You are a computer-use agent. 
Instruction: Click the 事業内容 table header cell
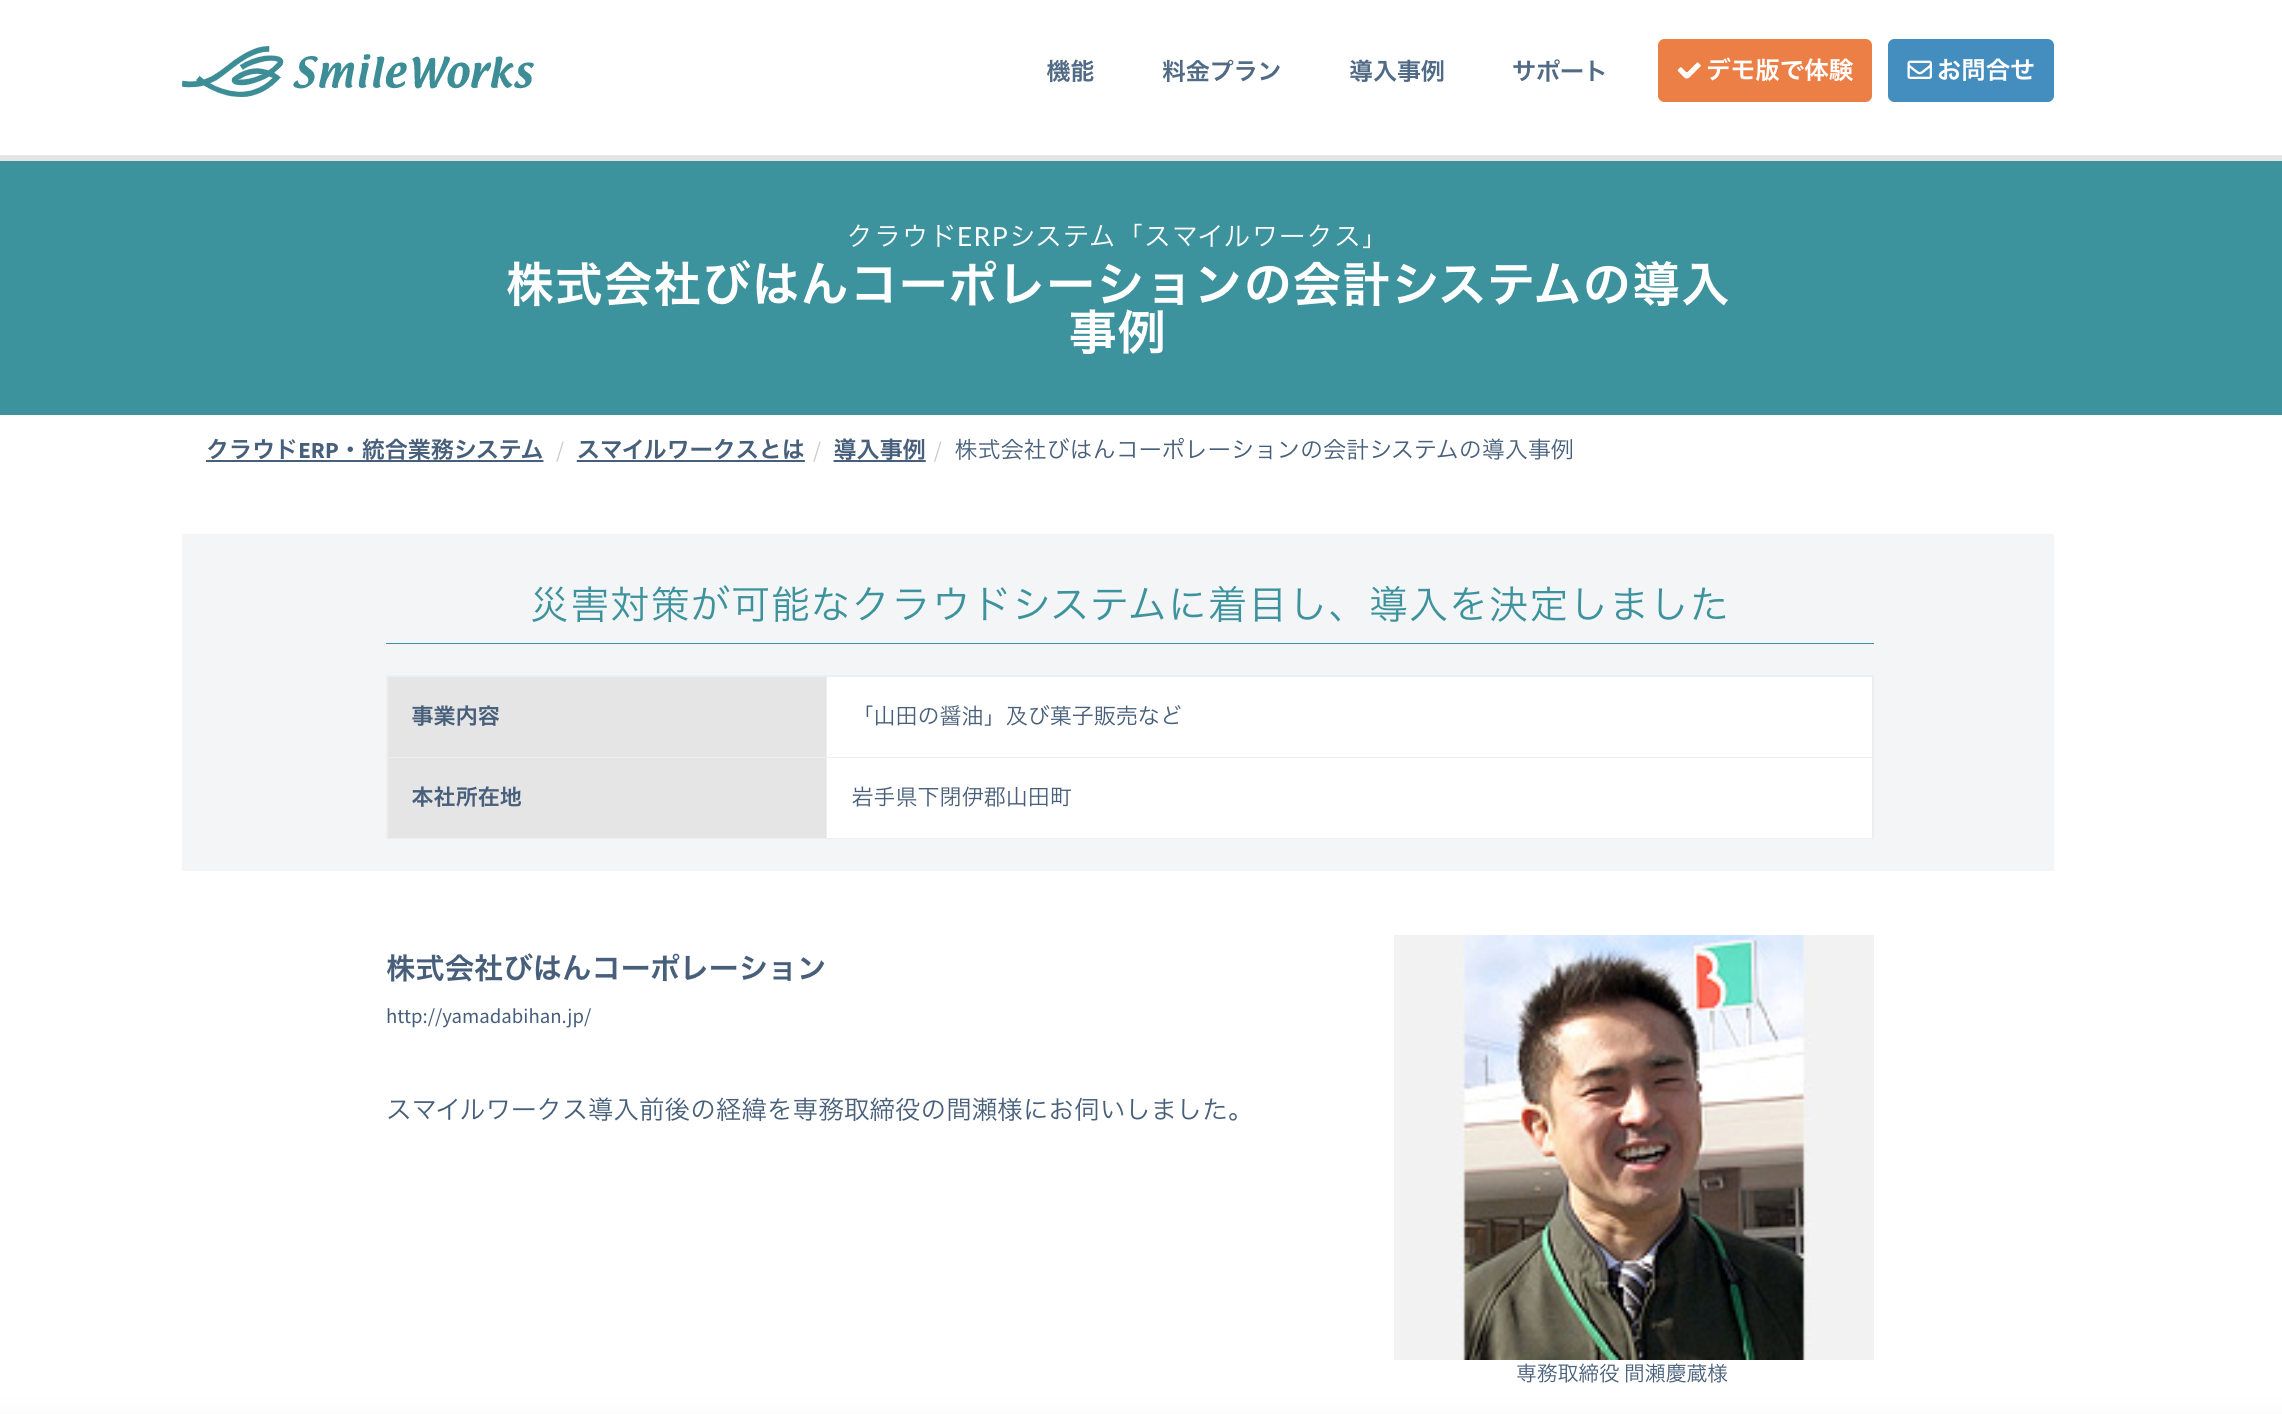coord(606,716)
